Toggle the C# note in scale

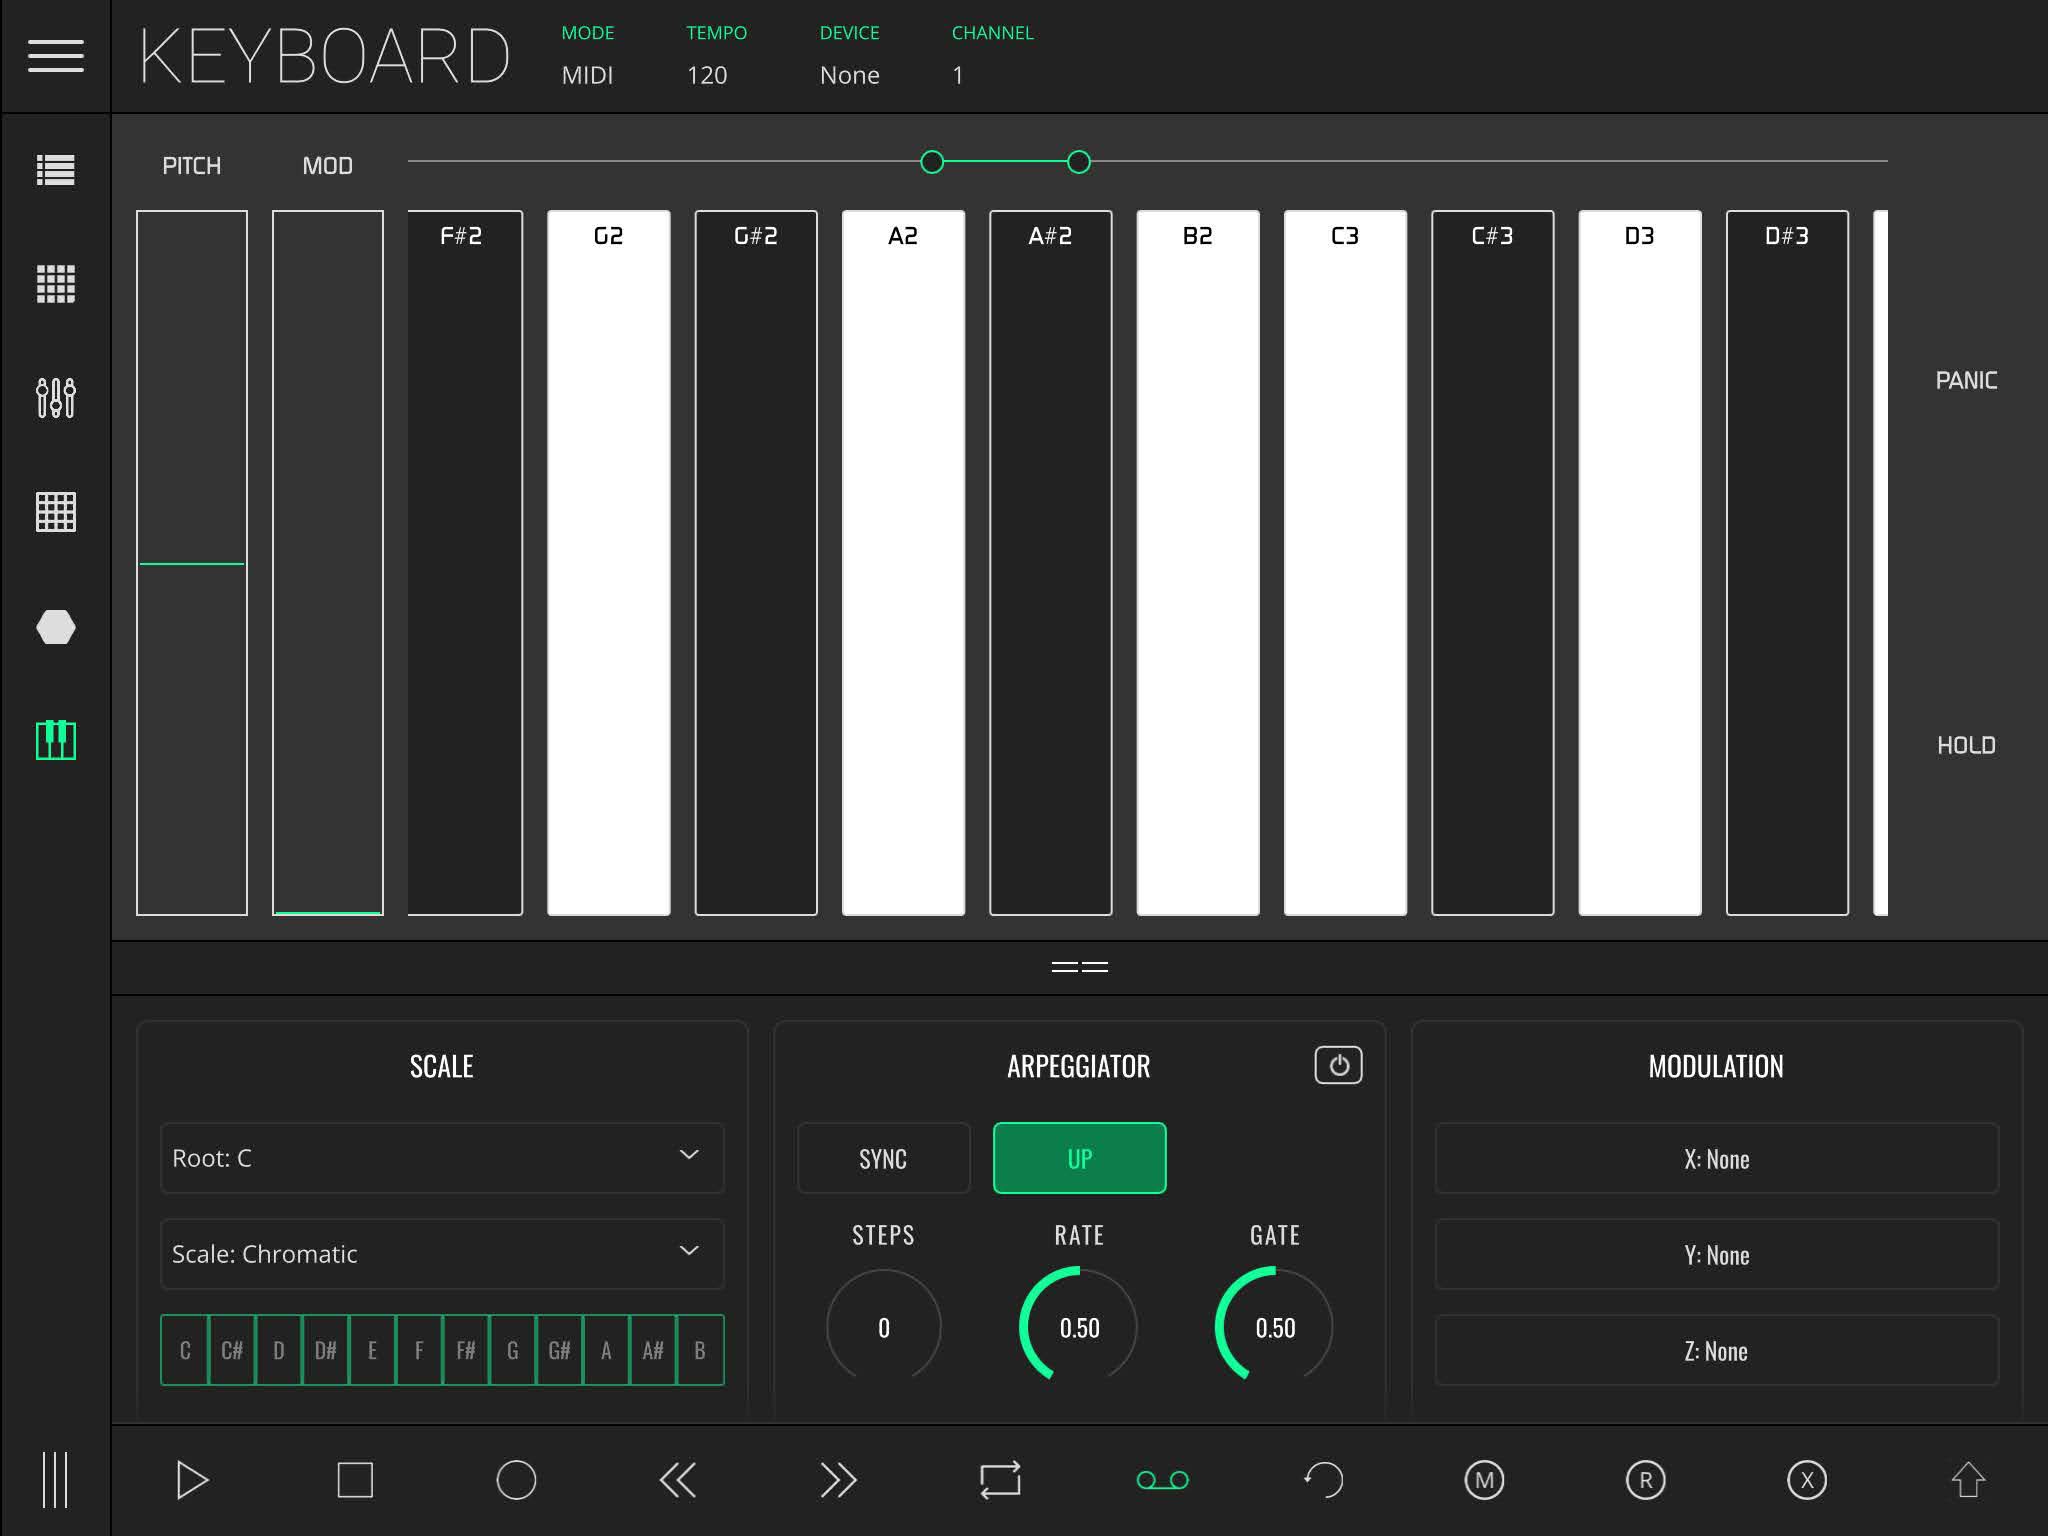pyautogui.click(x=232, y=1350)
